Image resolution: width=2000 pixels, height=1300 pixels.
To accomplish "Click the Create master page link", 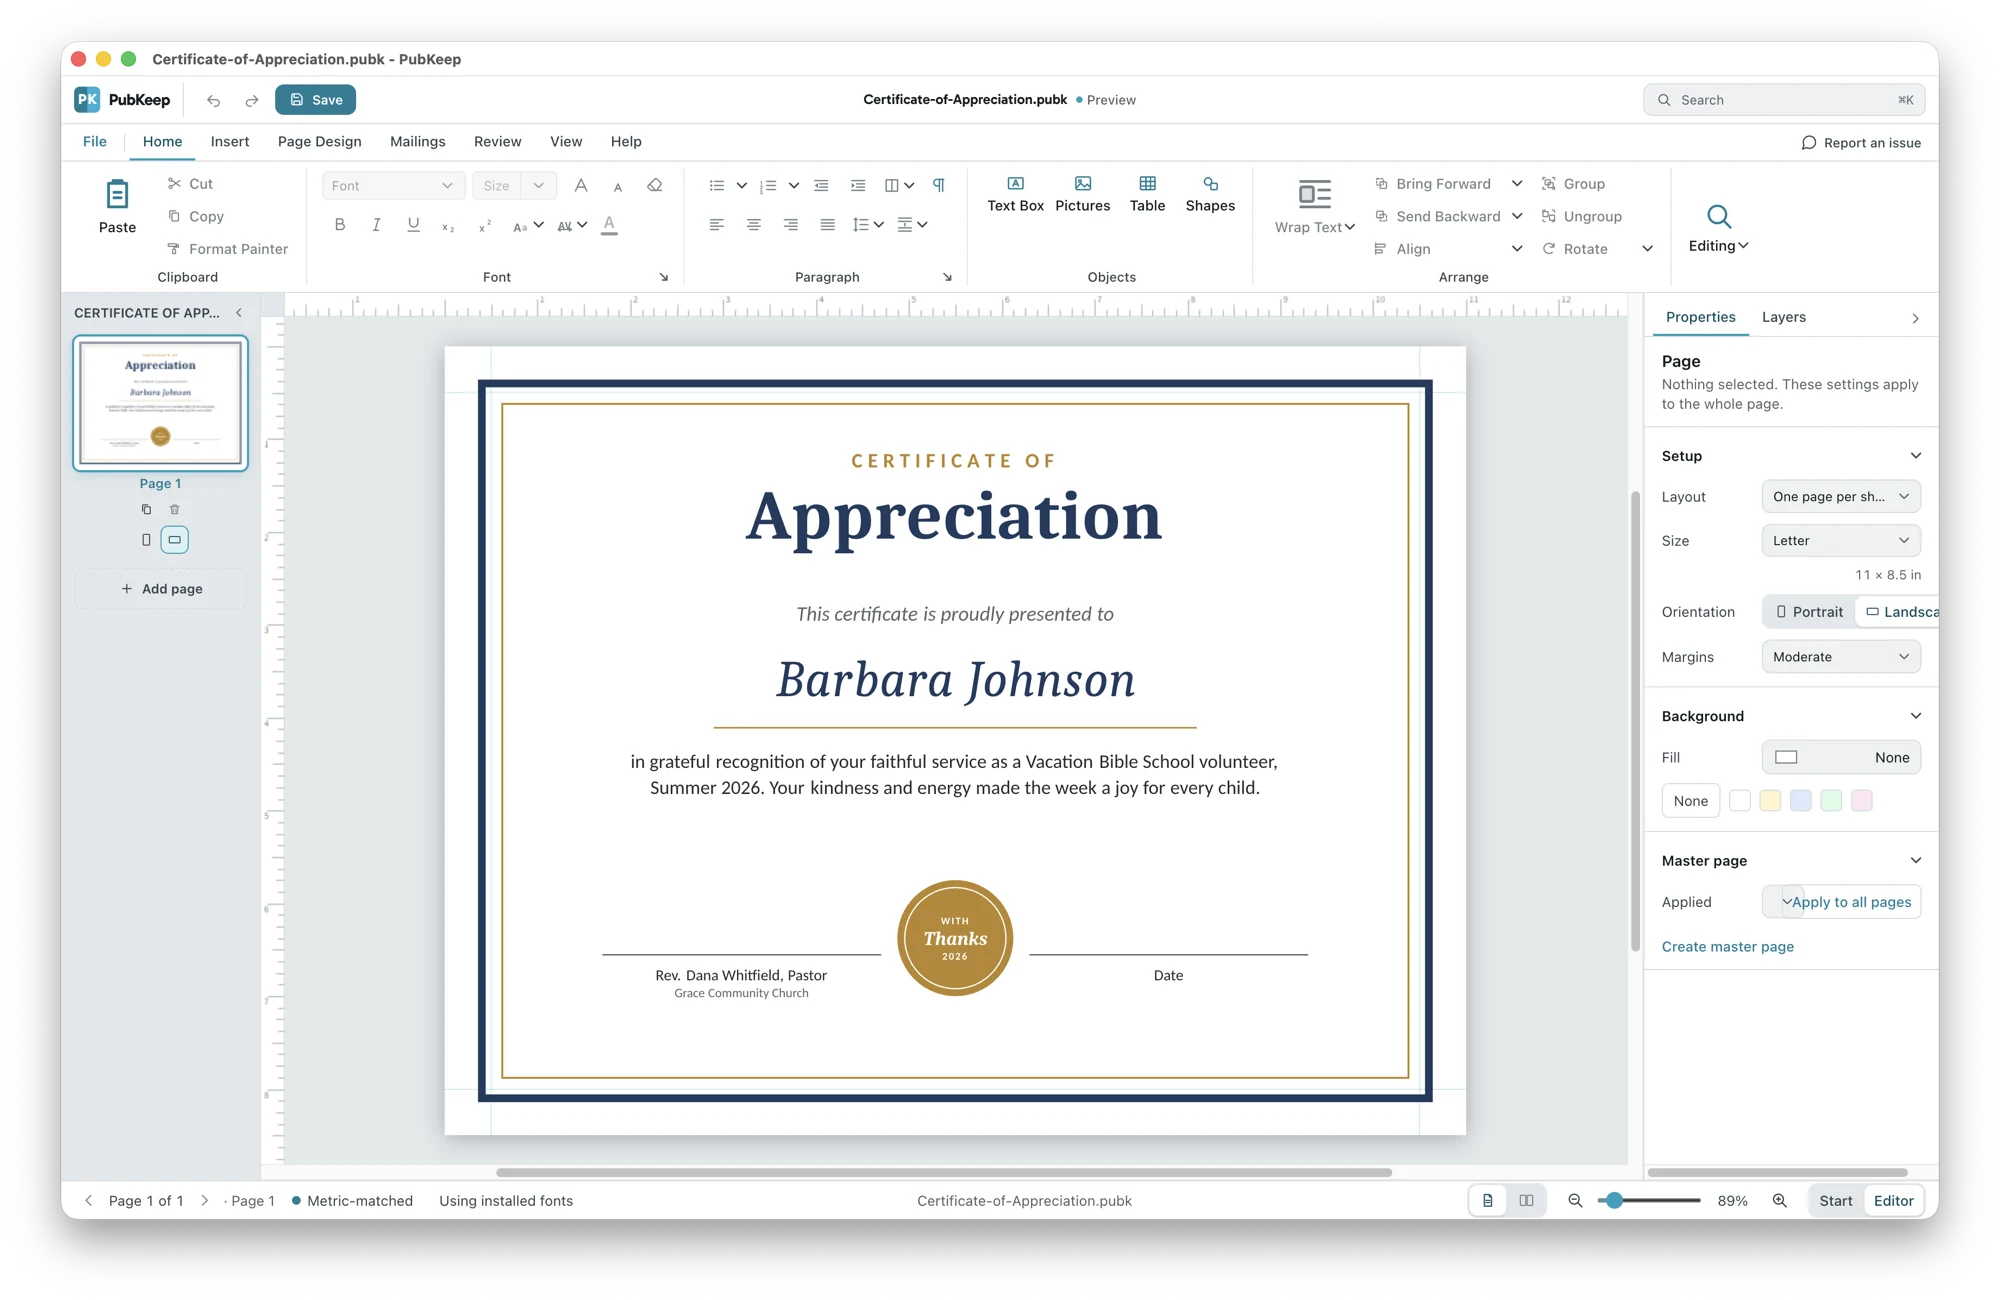I will tap(1728, 947).
